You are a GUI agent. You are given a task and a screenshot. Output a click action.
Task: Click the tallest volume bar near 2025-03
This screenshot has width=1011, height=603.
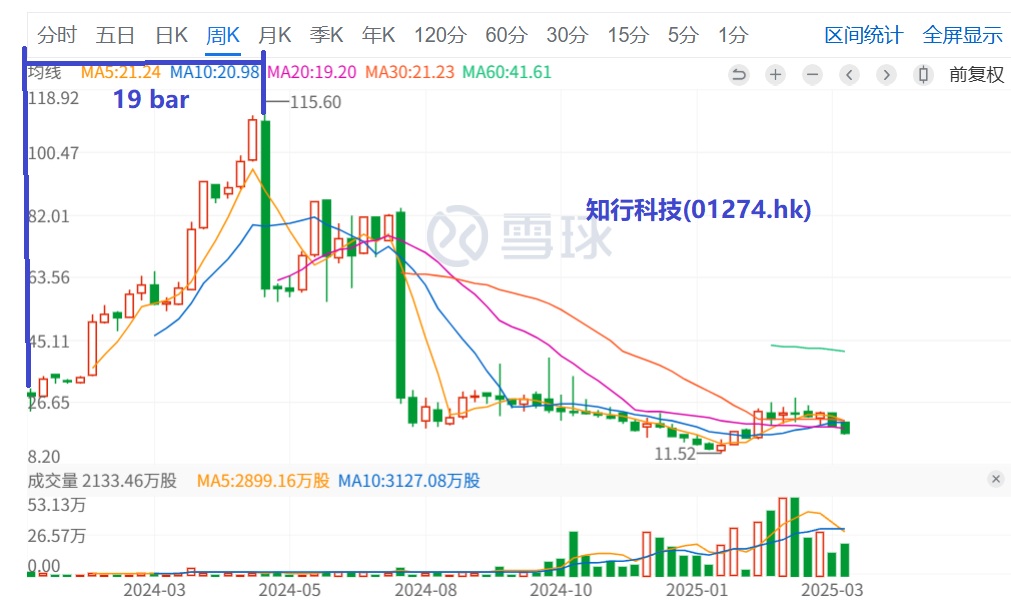tap(794, 537)
